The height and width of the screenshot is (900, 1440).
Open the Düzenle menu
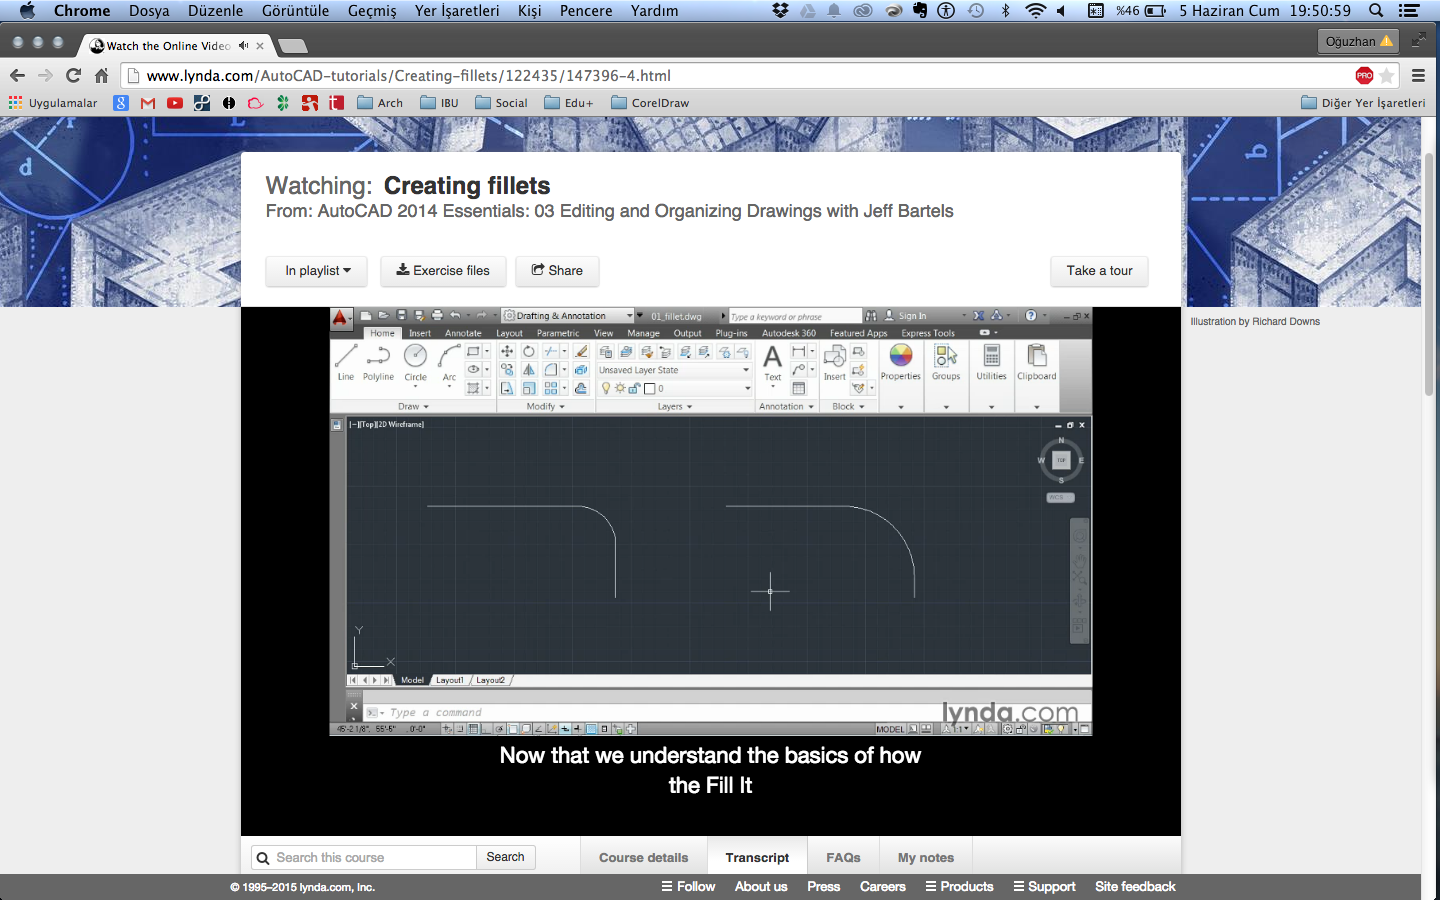click(x=215, y=11)
